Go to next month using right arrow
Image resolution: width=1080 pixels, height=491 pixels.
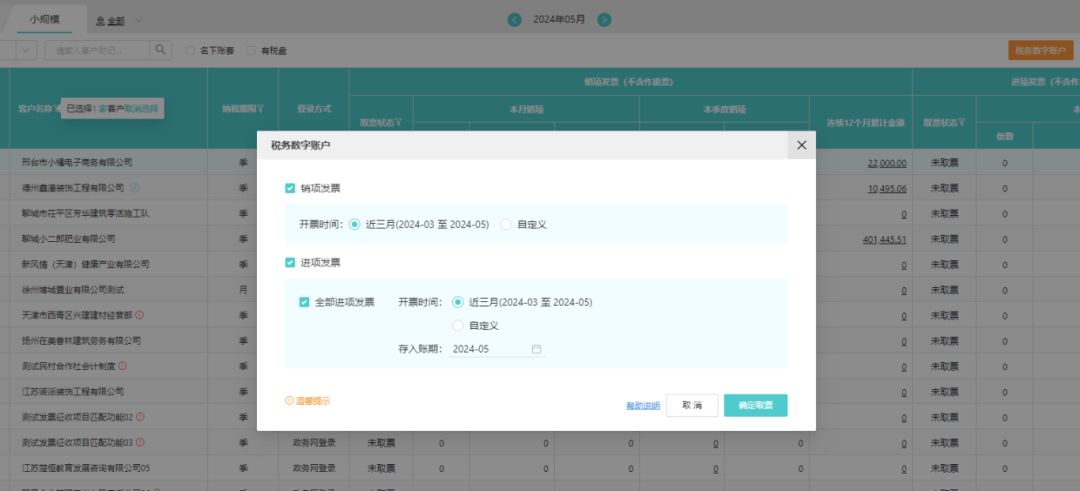pyautogui.click(x=604, y=20)
